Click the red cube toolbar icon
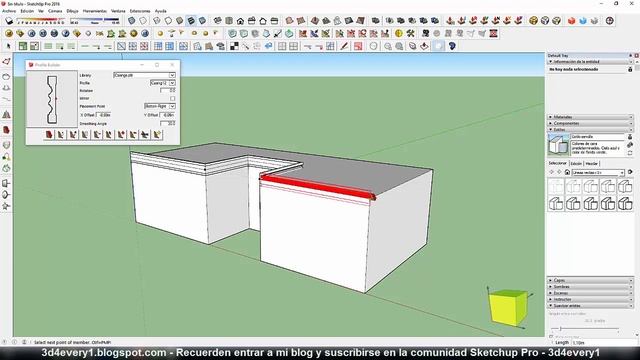 (x=571, y=20)
